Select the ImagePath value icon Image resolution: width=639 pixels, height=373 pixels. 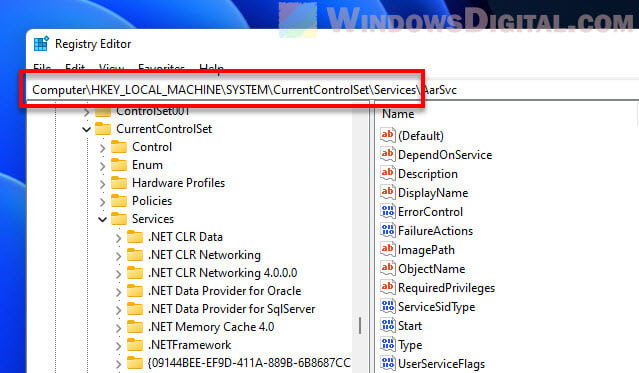388,249
